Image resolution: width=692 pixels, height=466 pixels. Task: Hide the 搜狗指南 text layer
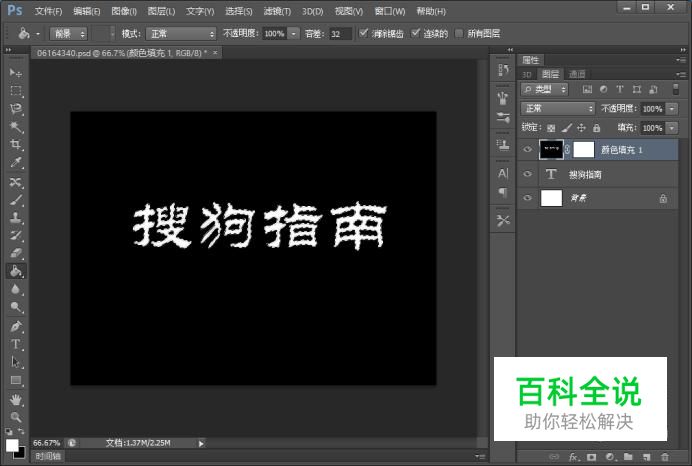(x=527, y=174)
